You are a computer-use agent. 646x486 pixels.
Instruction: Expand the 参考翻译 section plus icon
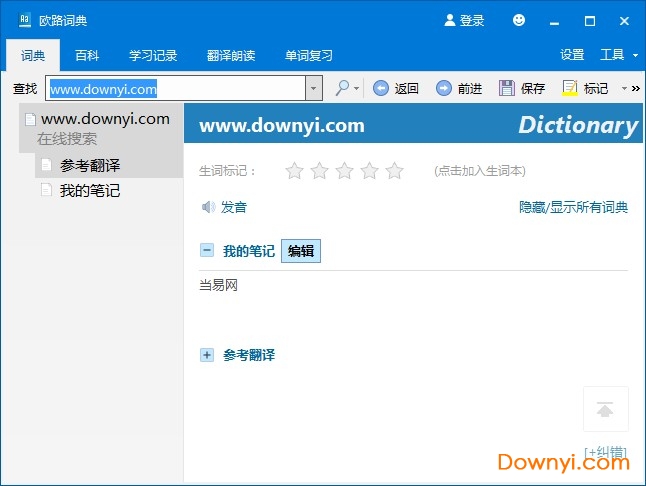[x=207, y=355]
